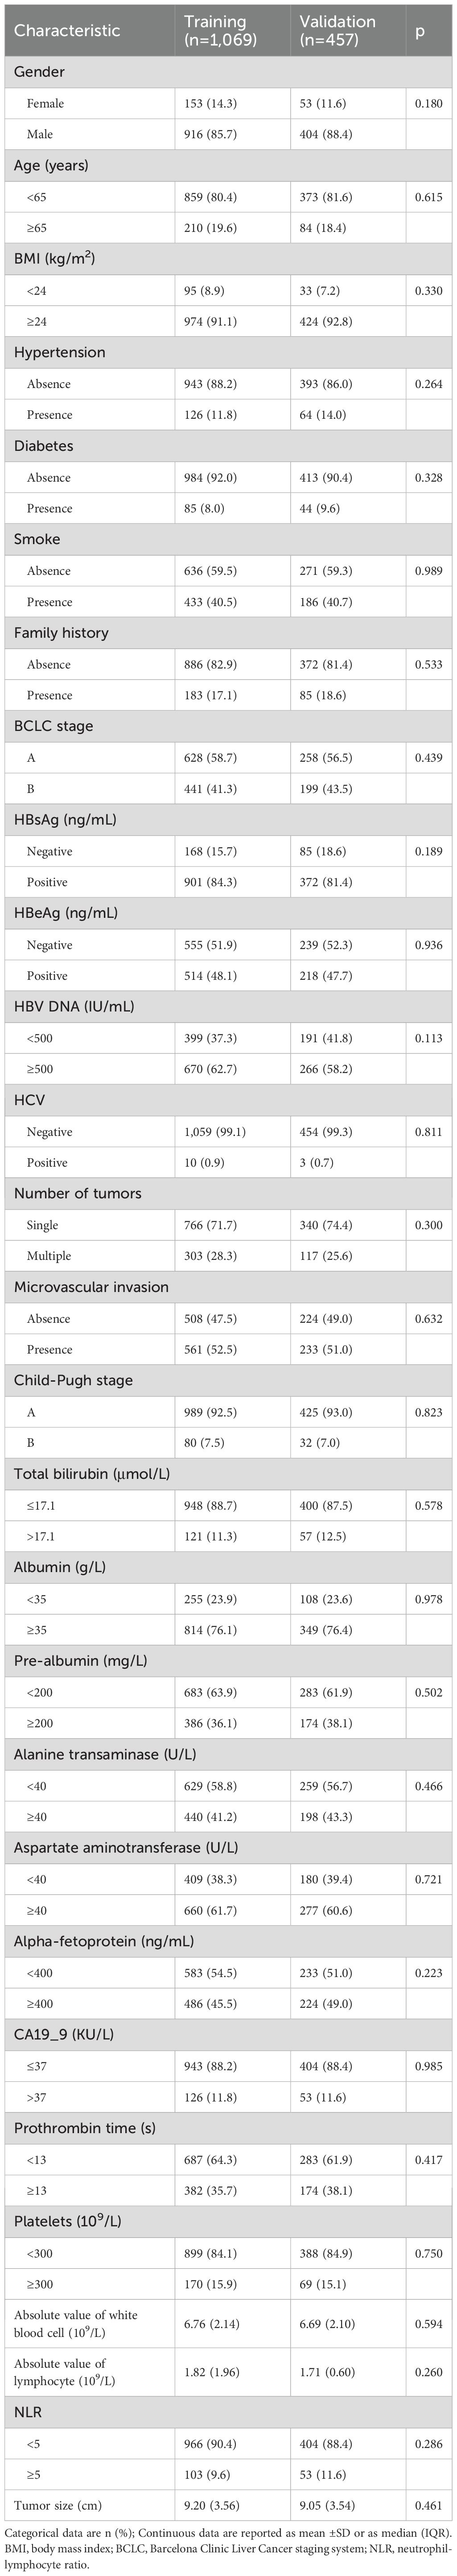
Task: Click the NLR section heading
Action: 30,2412
